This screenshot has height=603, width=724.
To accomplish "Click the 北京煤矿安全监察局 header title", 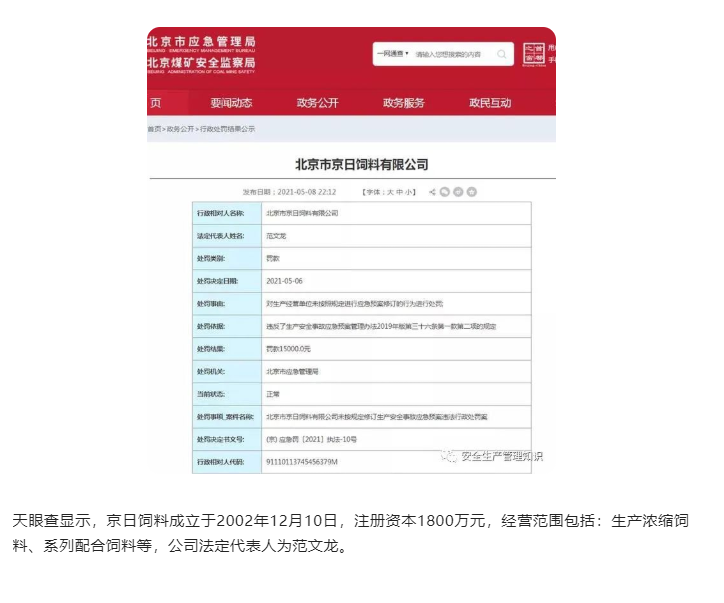I will click(x=201, y=64).
